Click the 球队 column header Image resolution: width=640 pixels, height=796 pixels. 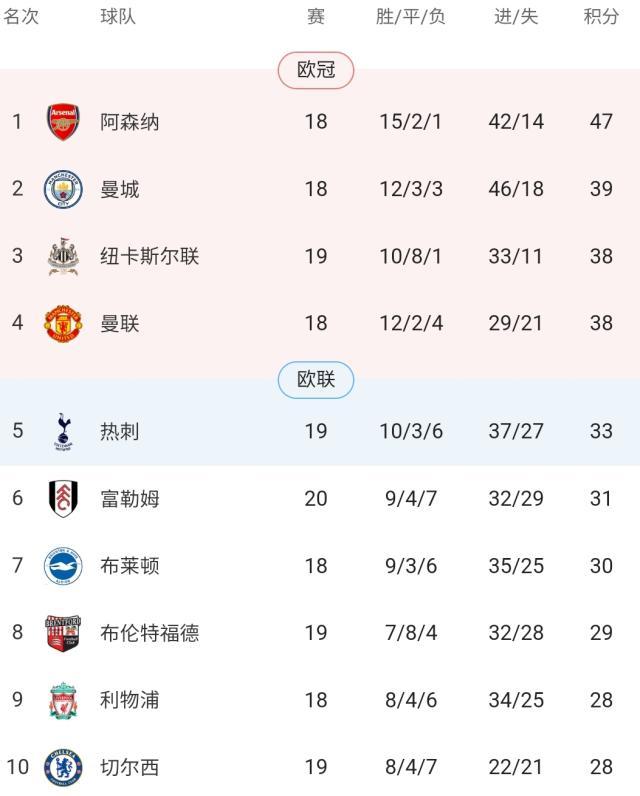pyautogui.click(x=118, y=17)
